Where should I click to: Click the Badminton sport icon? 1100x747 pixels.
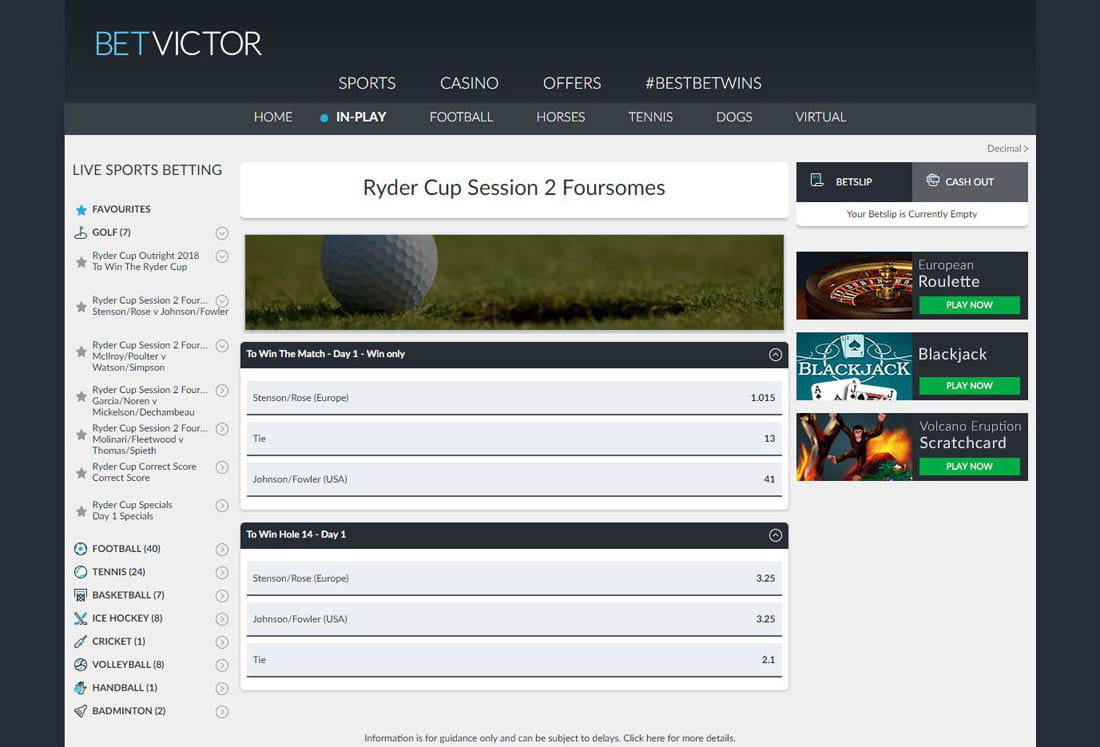pos(81,711)
